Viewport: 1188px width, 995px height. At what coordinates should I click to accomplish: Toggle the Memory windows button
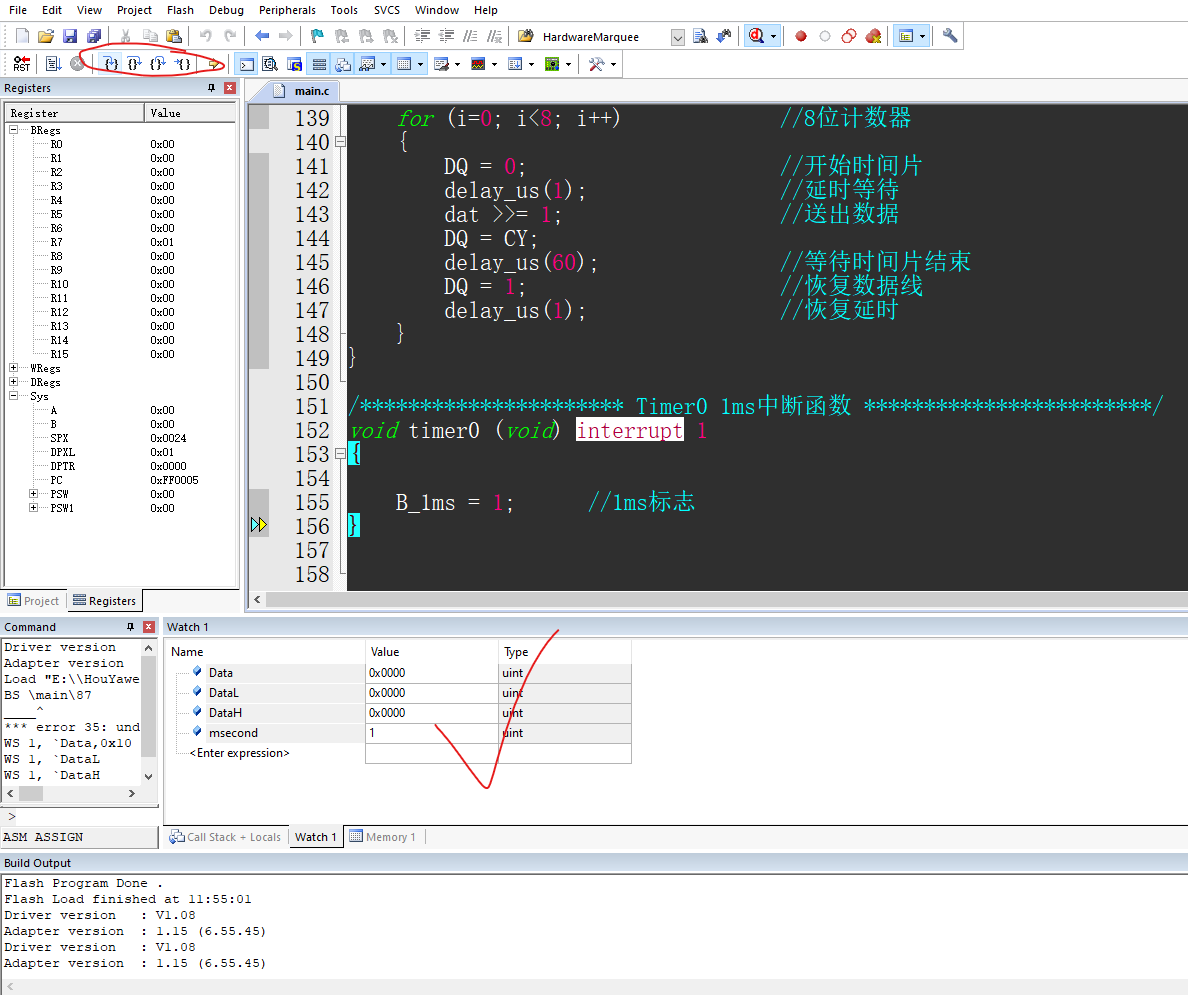(x=405, y=64)
